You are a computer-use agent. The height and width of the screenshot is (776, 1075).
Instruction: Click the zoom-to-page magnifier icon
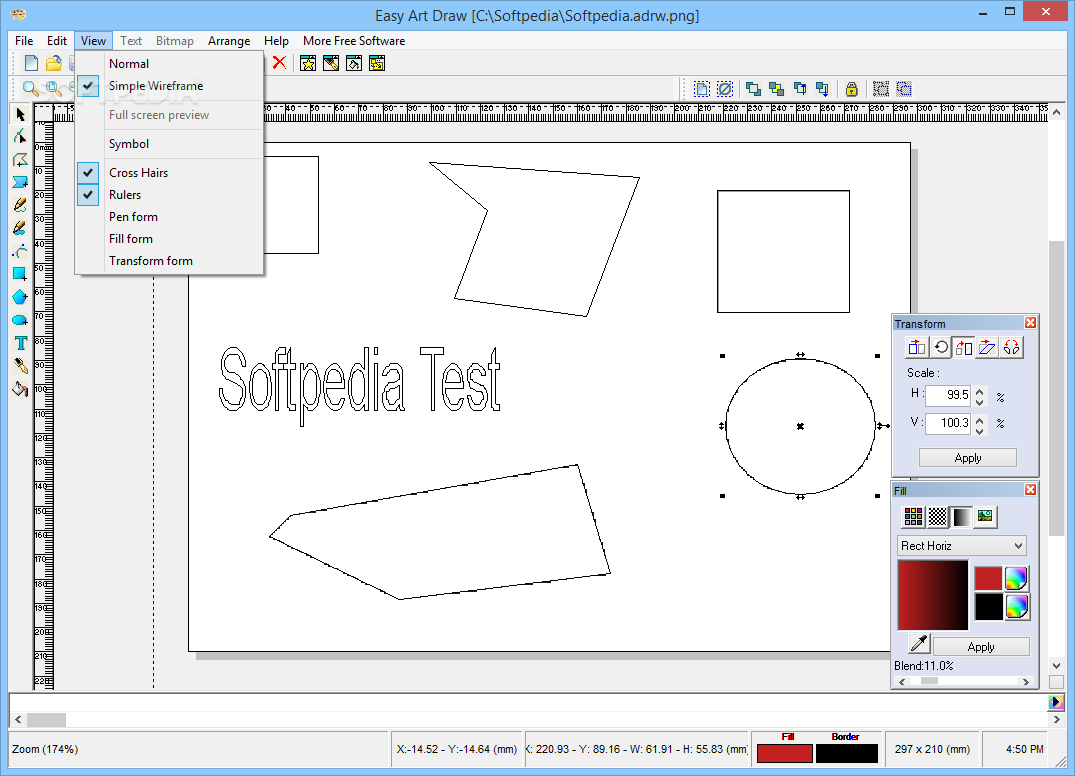[53, 88]
